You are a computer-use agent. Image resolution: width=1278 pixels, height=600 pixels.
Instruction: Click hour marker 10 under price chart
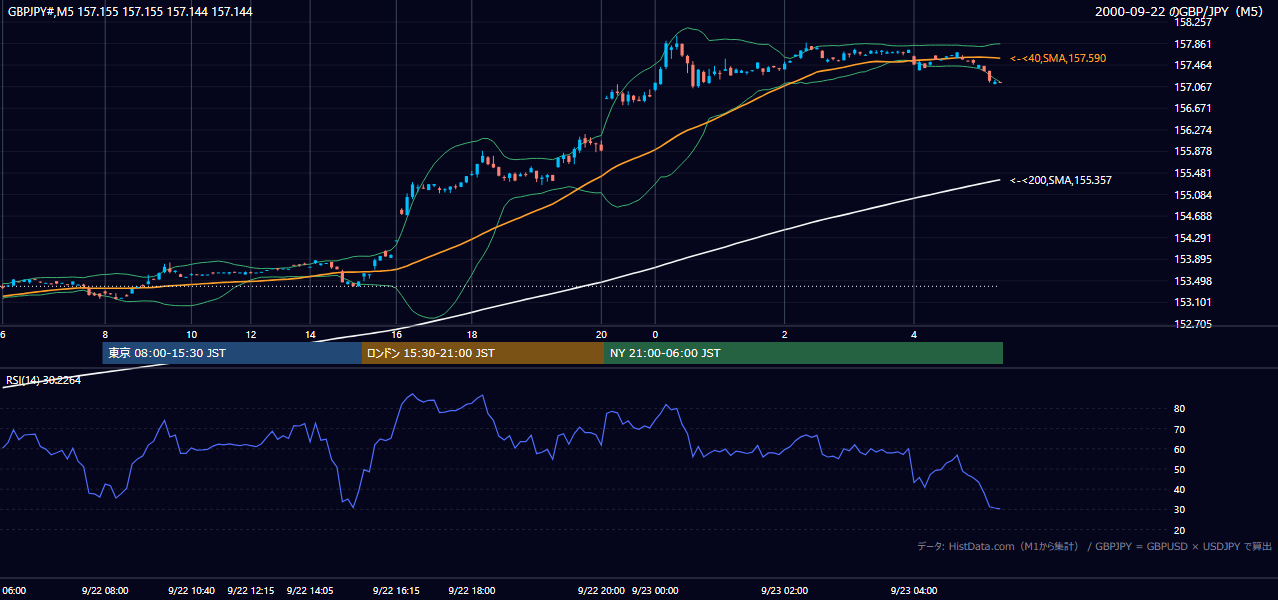191,334
